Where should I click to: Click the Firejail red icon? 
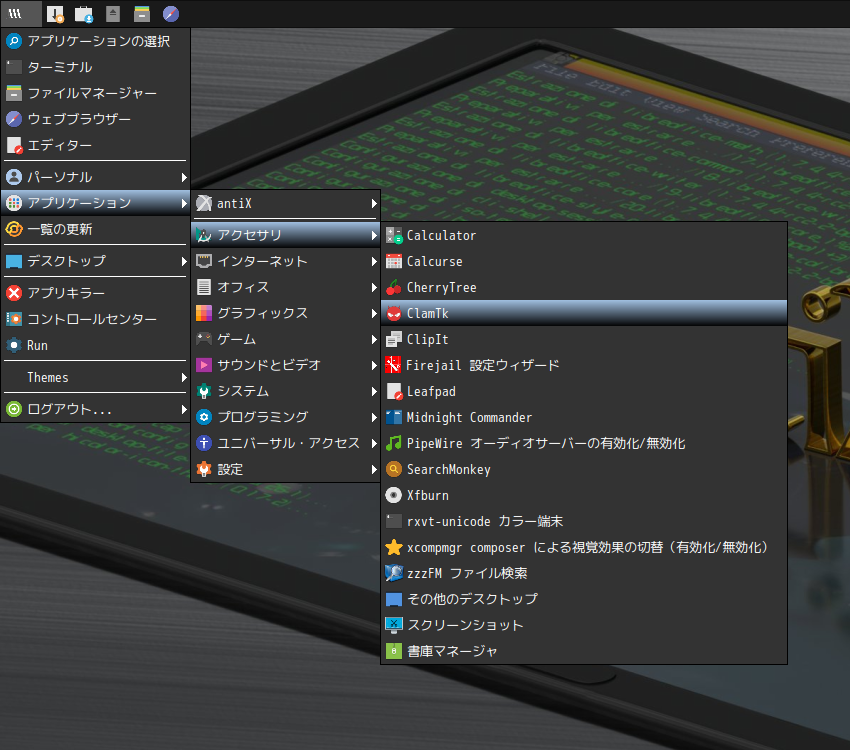[x=393, y=365]
